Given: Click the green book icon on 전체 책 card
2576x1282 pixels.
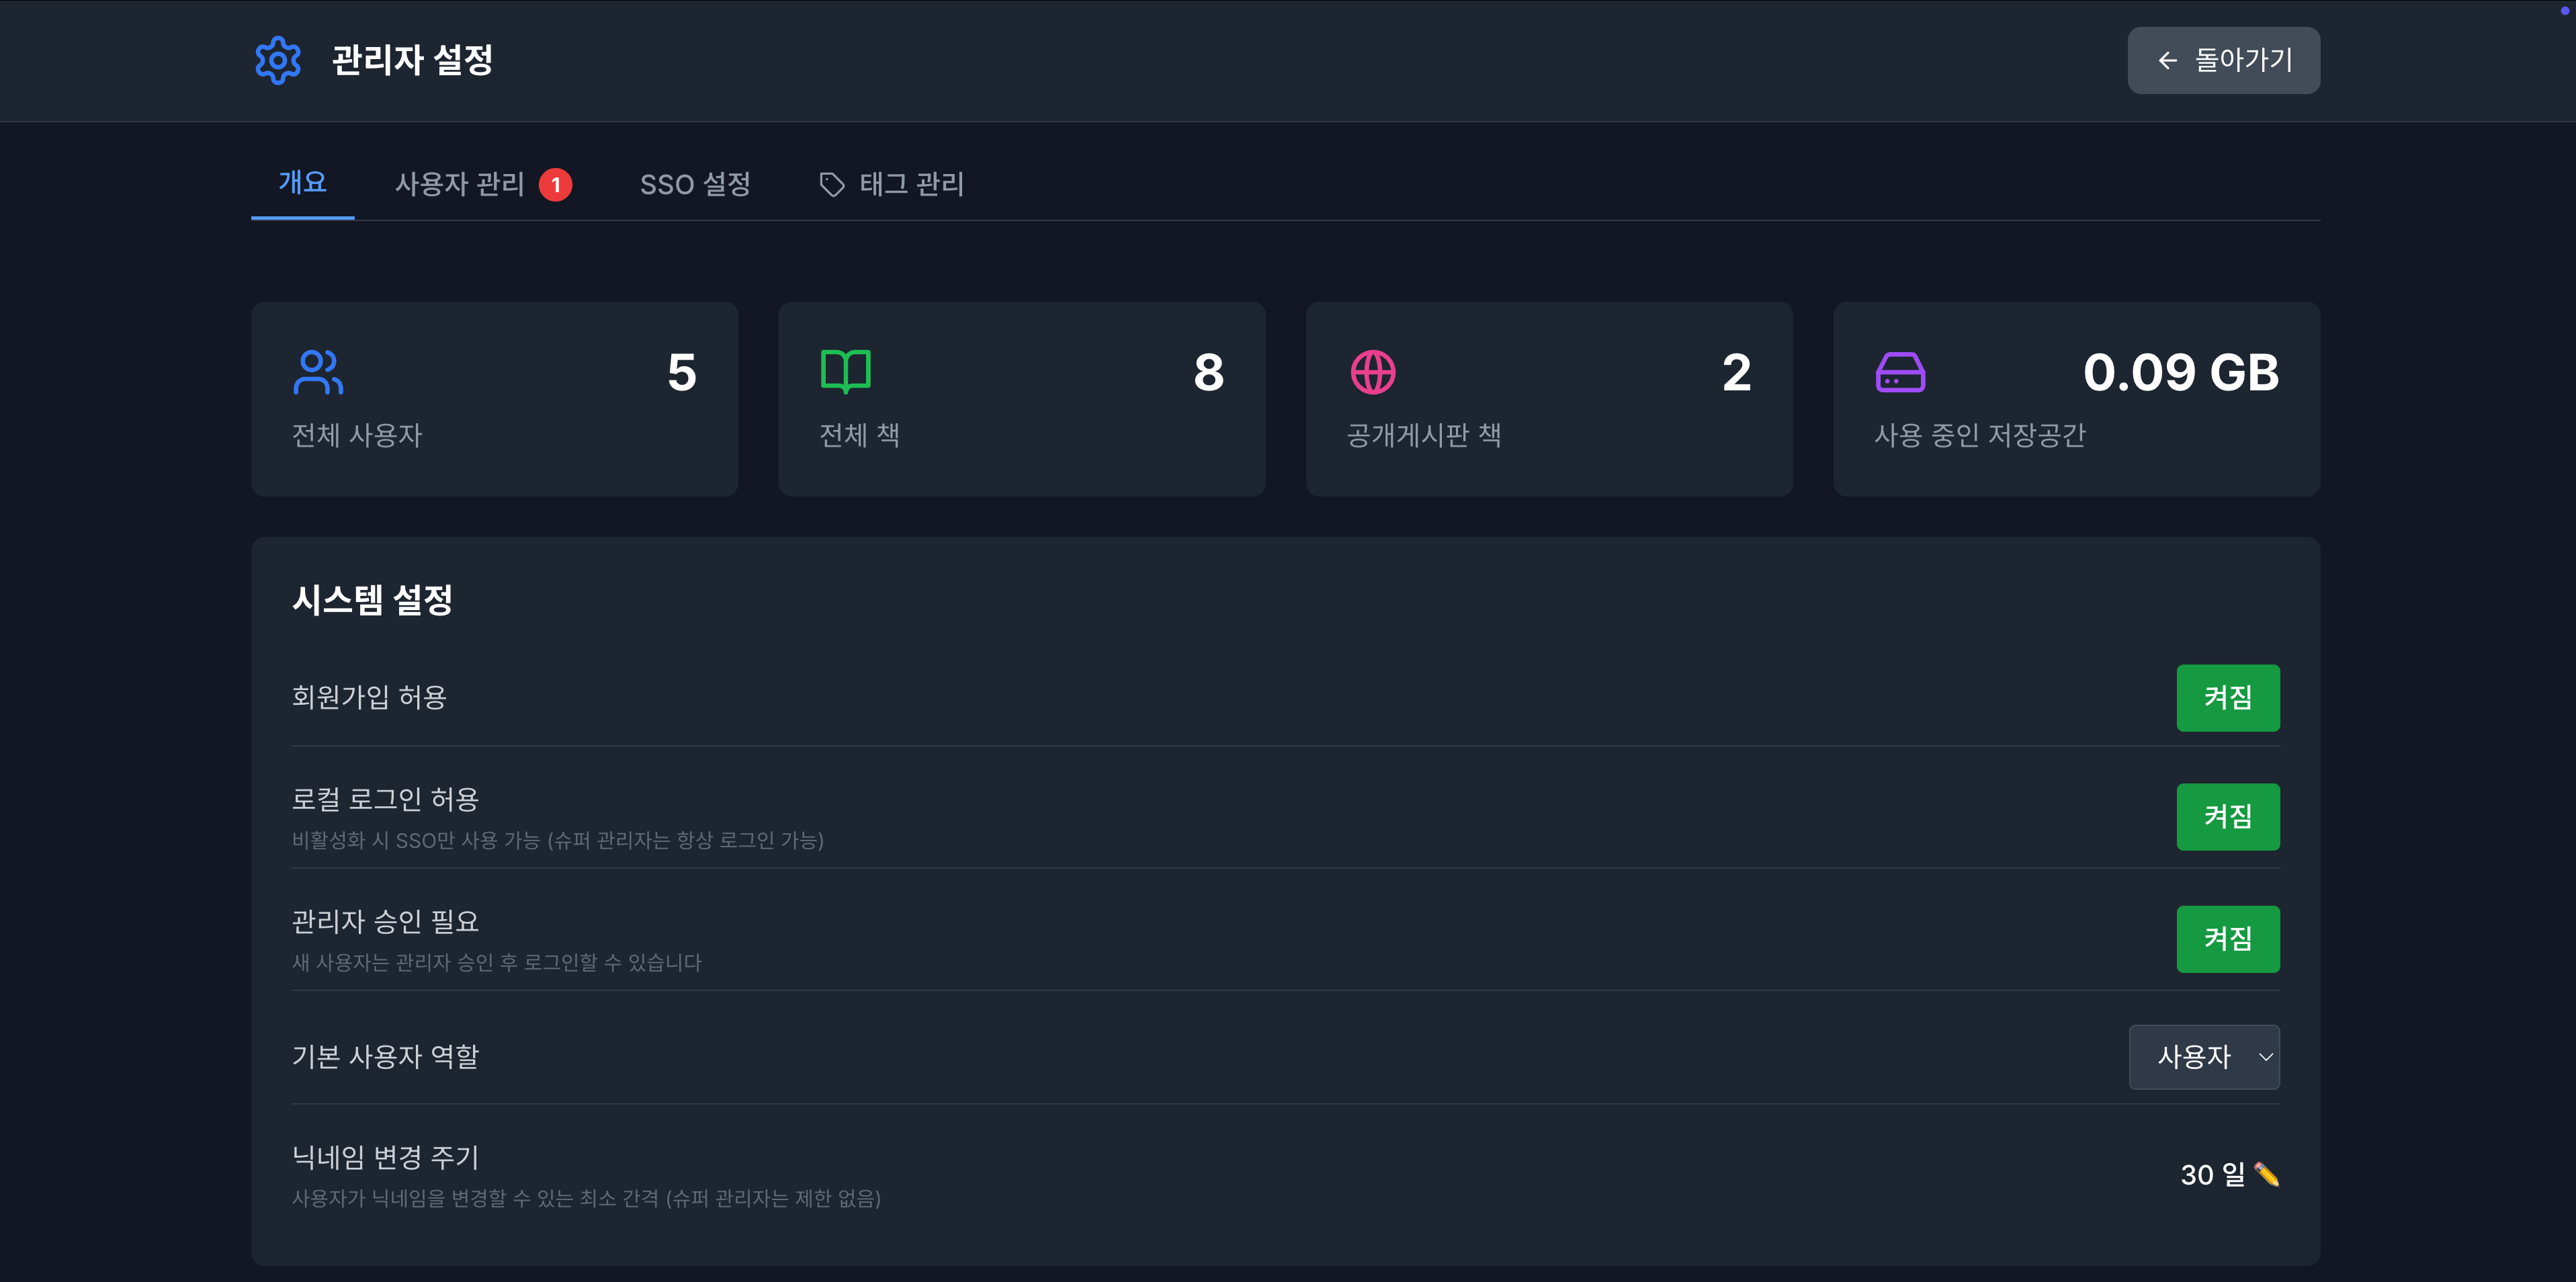Looking at the screenshot, I should click(x=847, y=371).
